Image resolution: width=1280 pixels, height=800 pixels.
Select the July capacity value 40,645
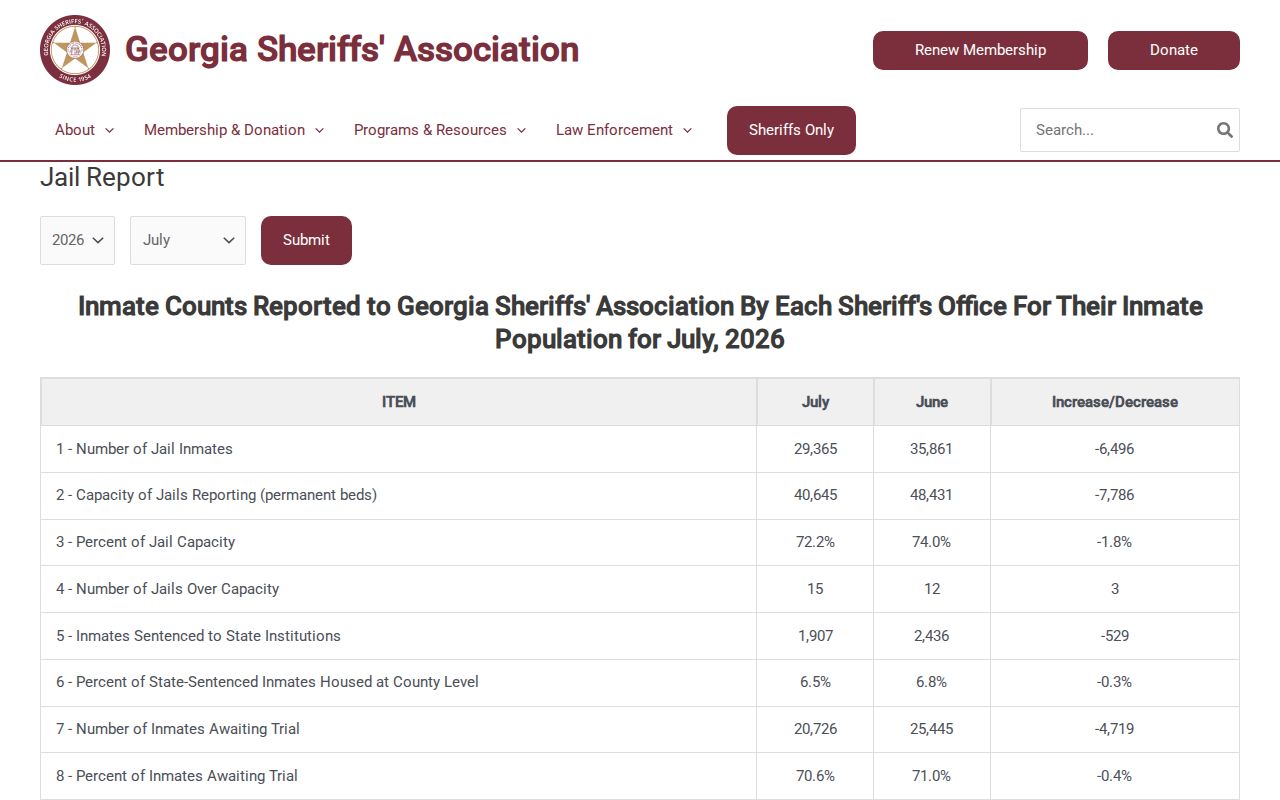click(815, 495)
